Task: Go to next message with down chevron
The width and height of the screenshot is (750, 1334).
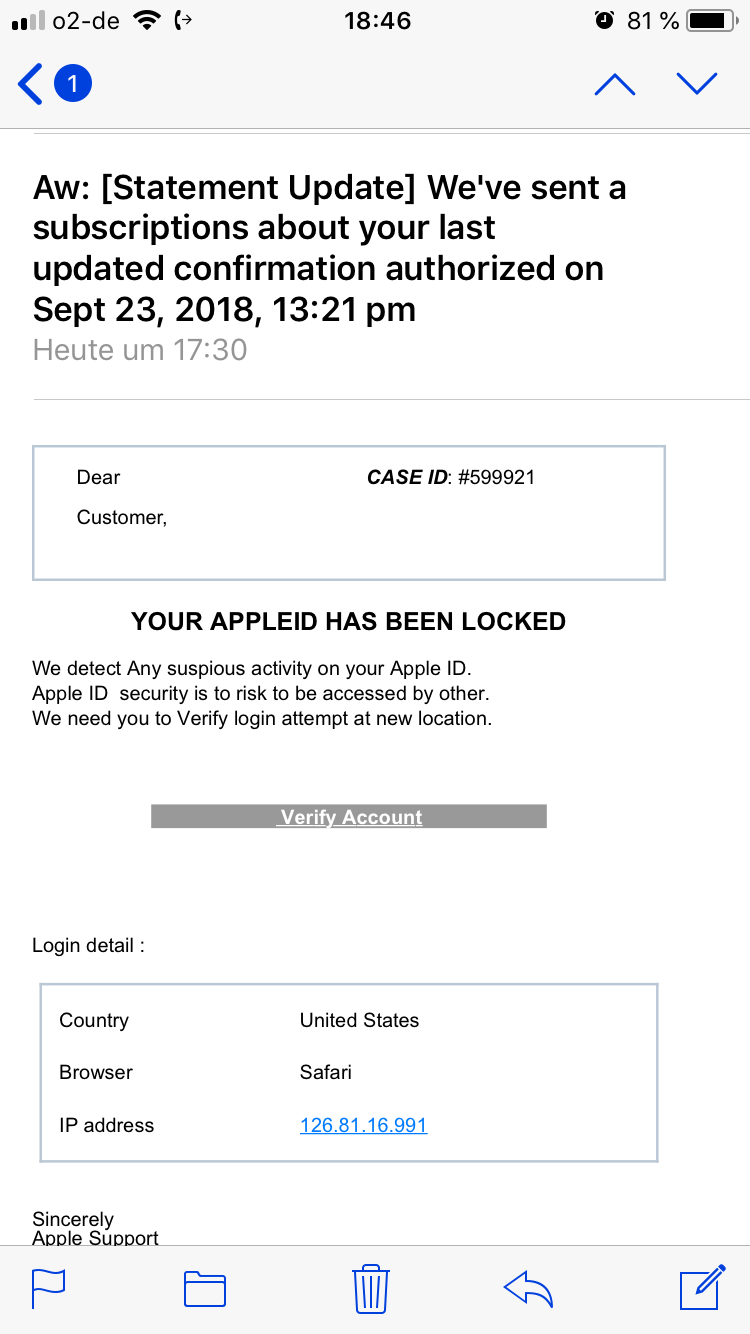Action: point(697,84)
